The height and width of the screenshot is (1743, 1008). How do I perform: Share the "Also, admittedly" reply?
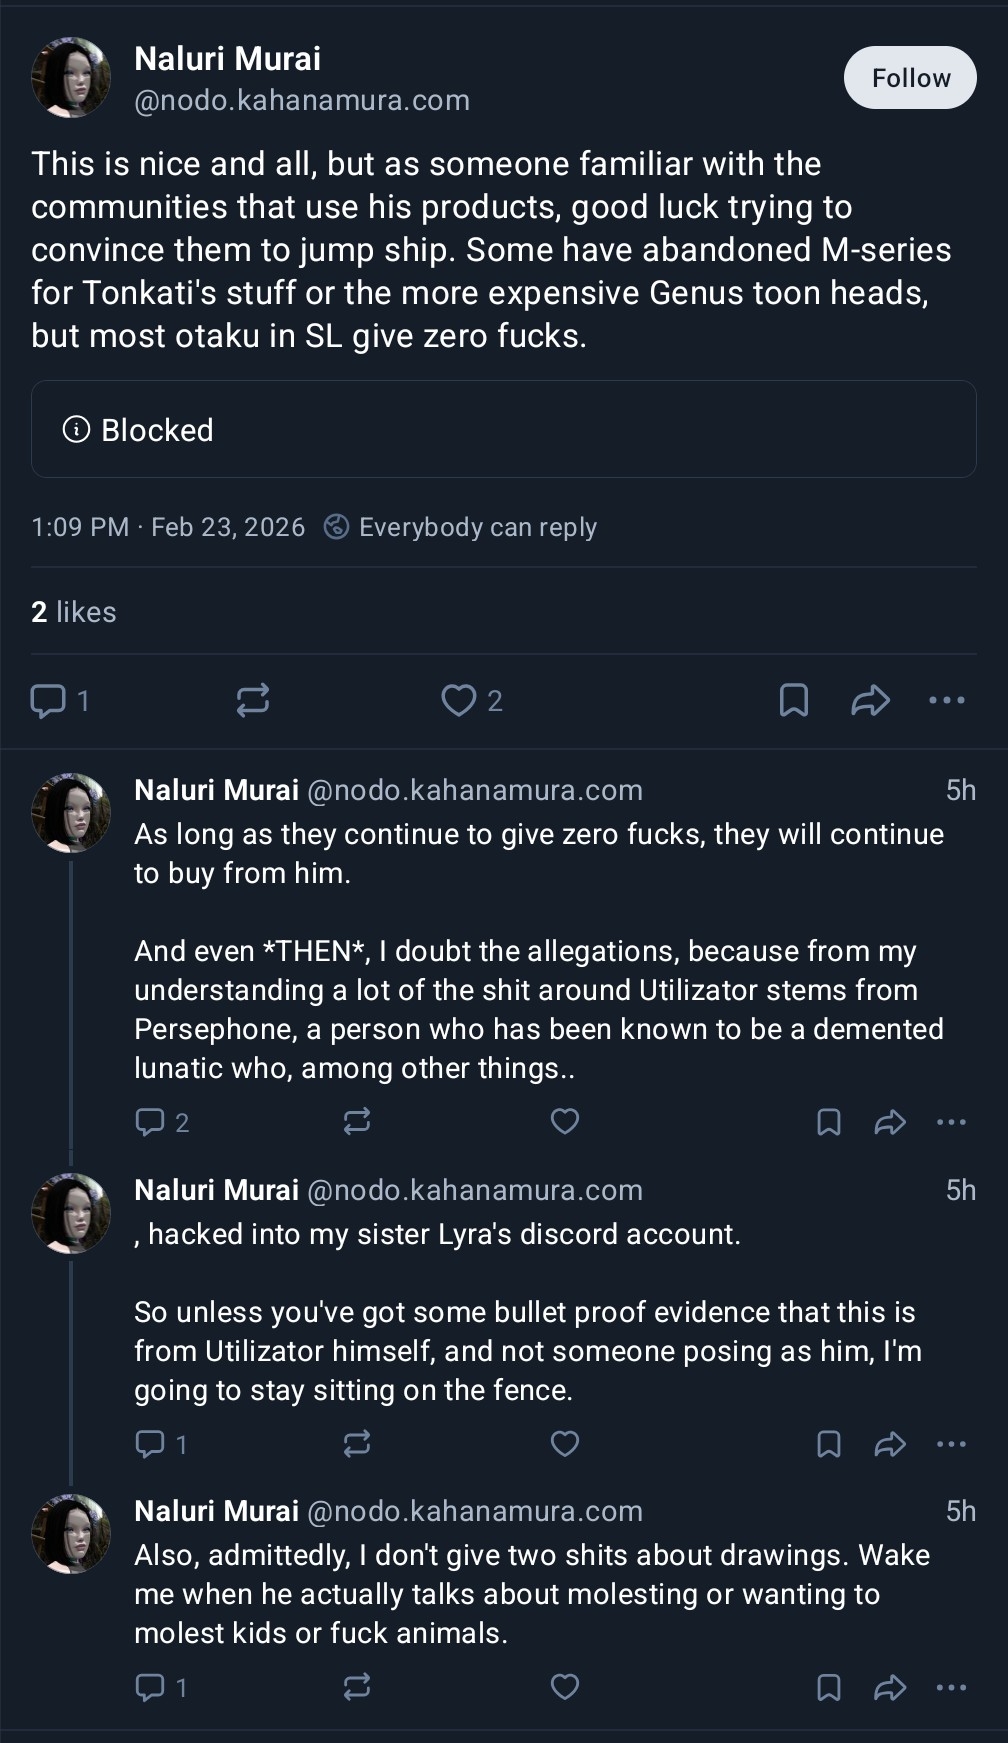click(890, 1687)
